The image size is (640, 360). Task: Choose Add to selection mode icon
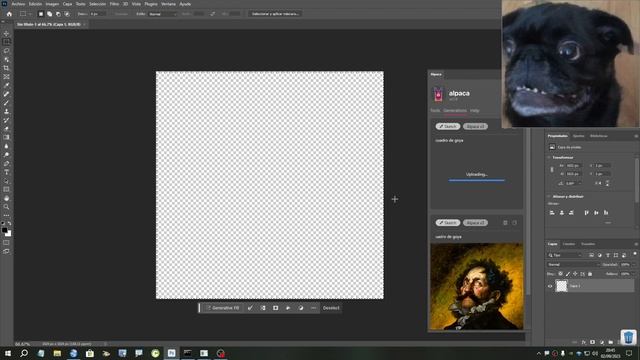49,14
